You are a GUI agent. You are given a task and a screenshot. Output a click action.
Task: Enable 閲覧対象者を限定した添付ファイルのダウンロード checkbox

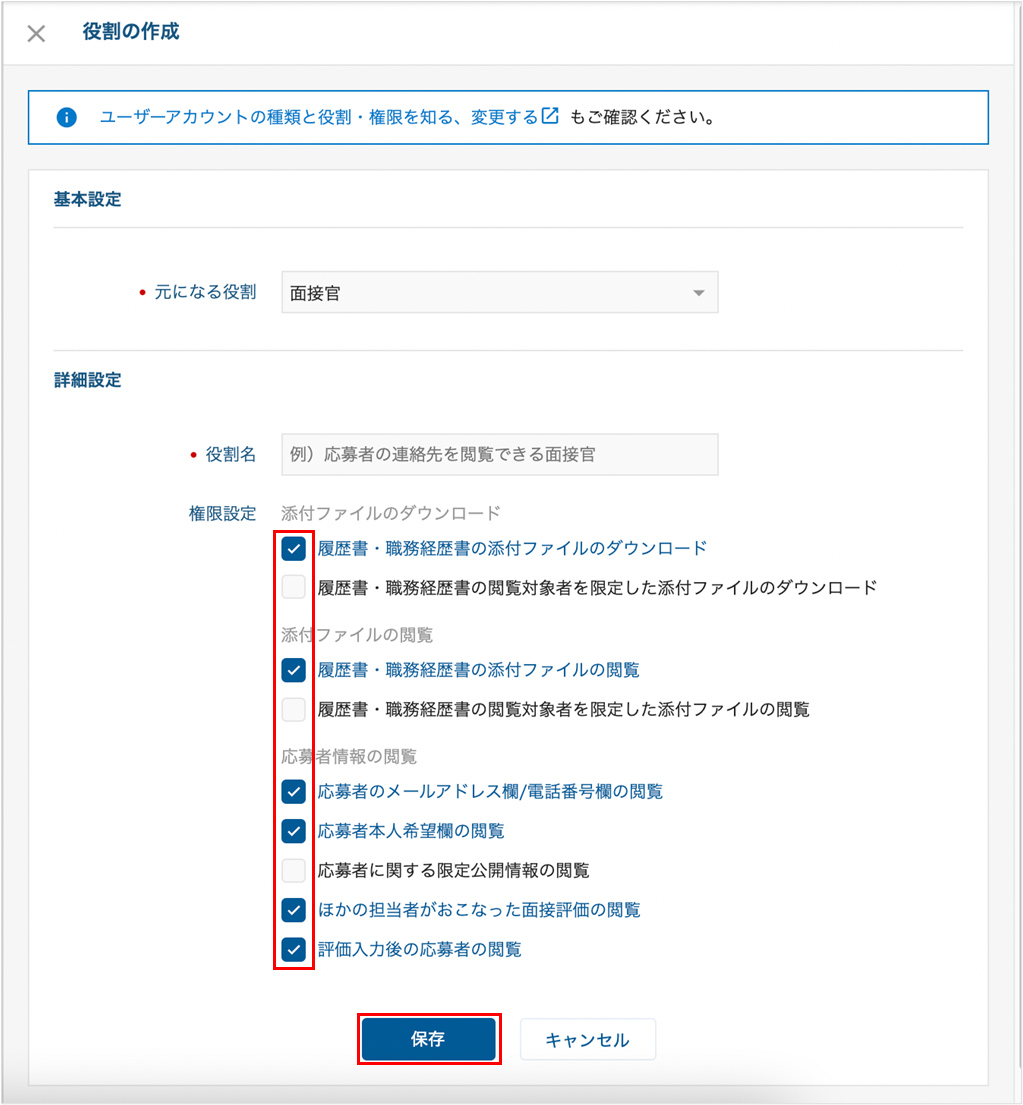[294, 588]
